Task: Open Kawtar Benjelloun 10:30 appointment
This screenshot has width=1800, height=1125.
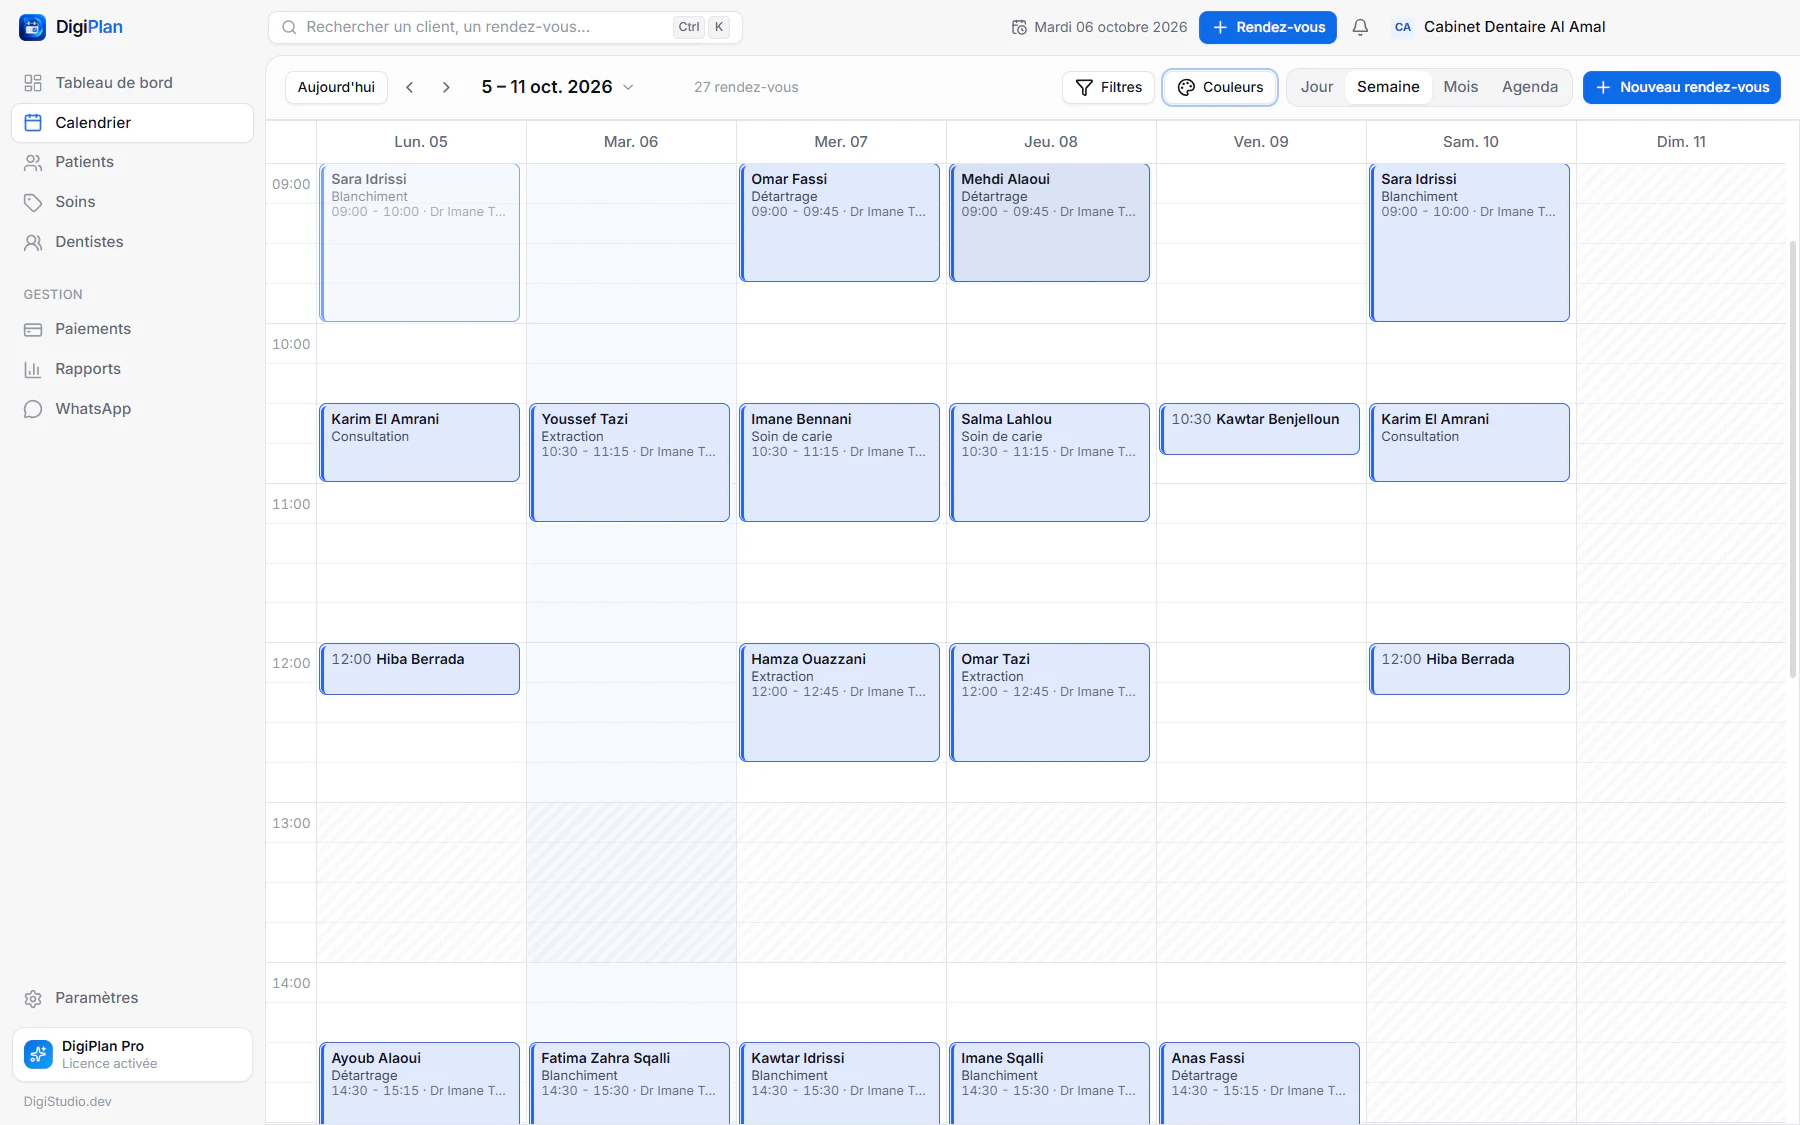Action: coord(1260,429)
